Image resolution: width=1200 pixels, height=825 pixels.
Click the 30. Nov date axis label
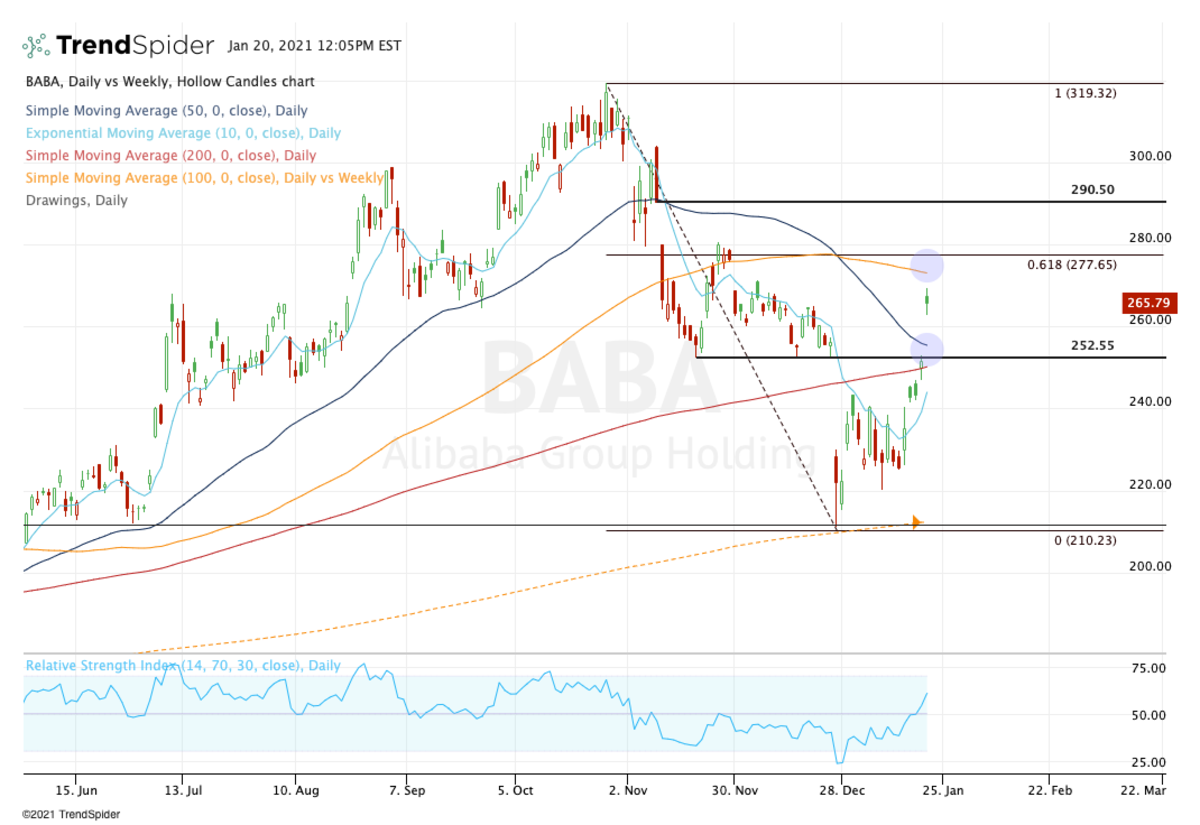[733, 790]
